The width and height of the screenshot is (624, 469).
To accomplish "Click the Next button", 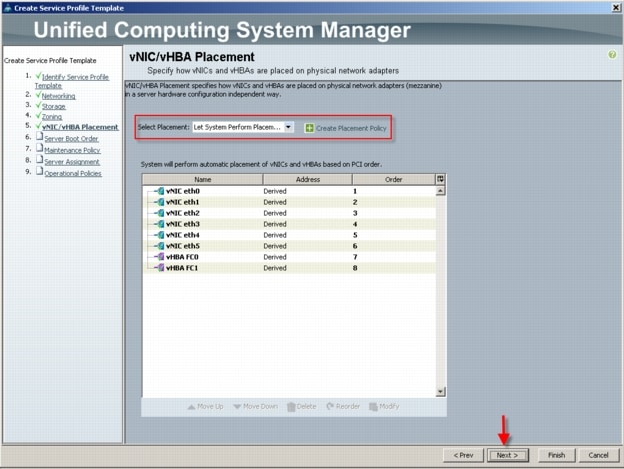I will click(507, 455).
